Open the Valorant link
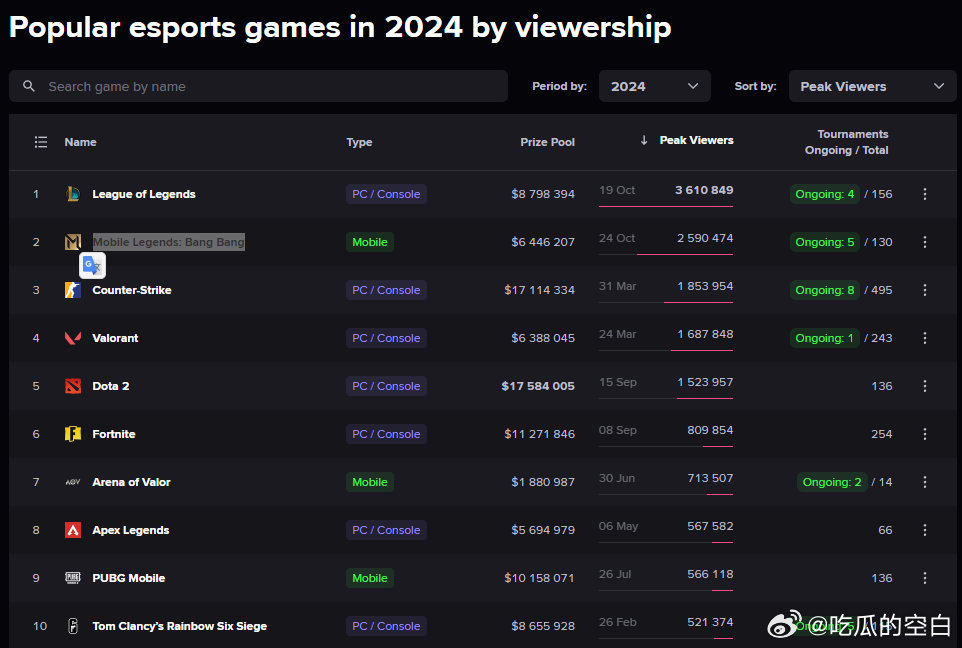The width and height of the screenshot is (962, 648). [x=115, y=338]
